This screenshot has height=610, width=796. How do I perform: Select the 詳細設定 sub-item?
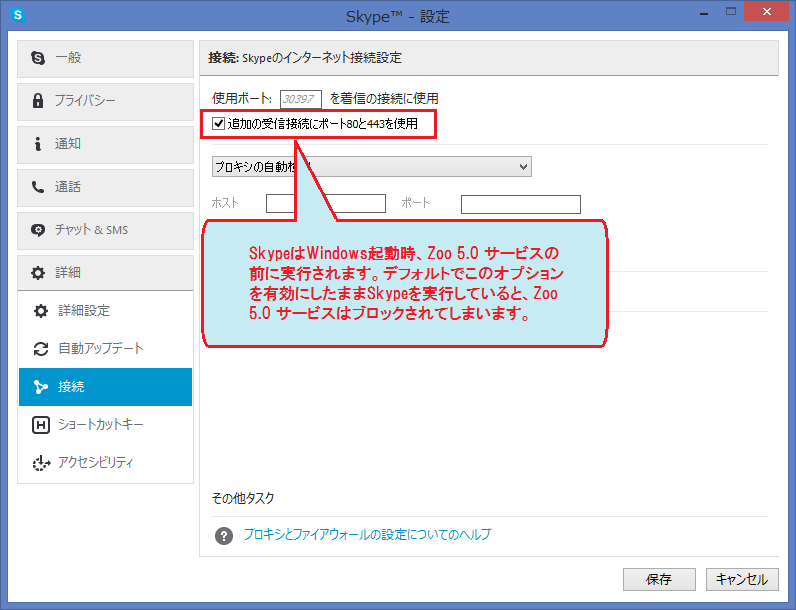(x=106, y=311)
